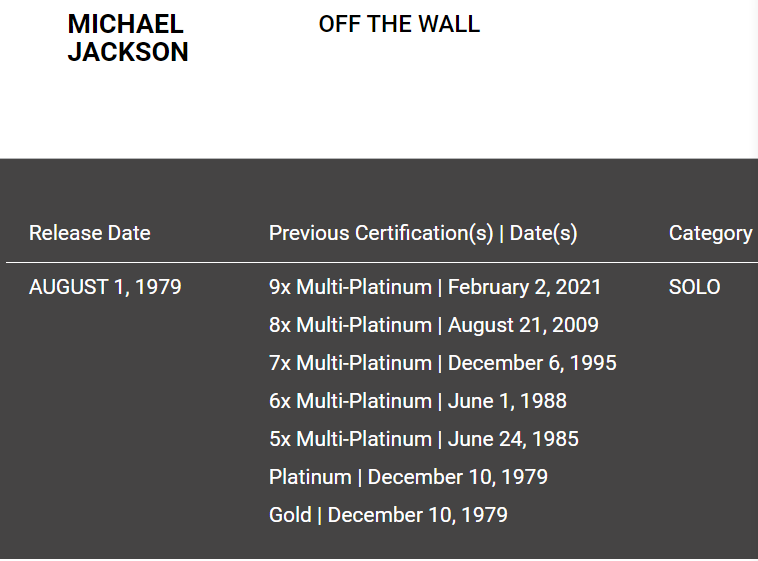Click the December 6, 1995 date

point(532,363)
